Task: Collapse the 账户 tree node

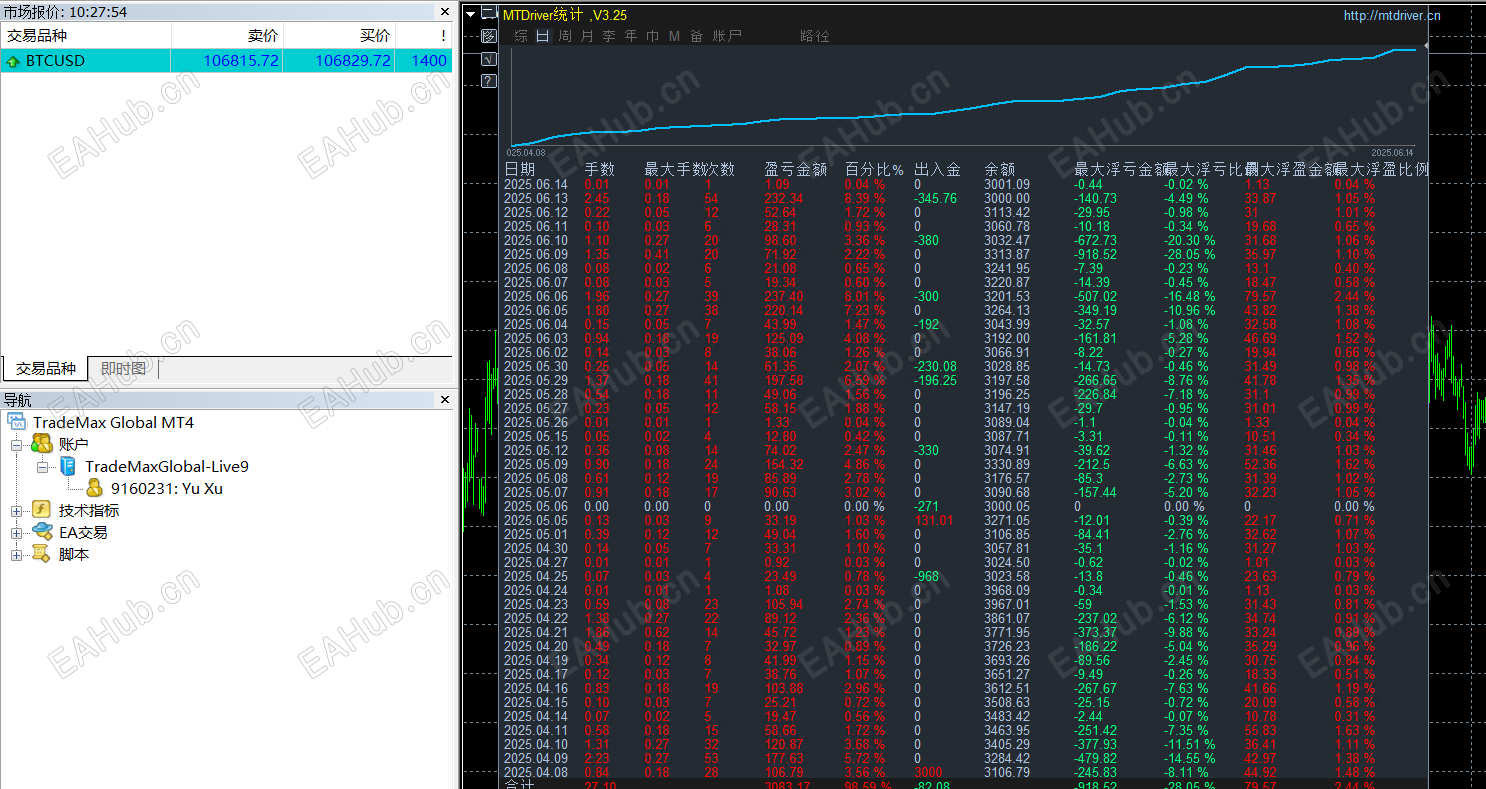Action: click(16, 445)
